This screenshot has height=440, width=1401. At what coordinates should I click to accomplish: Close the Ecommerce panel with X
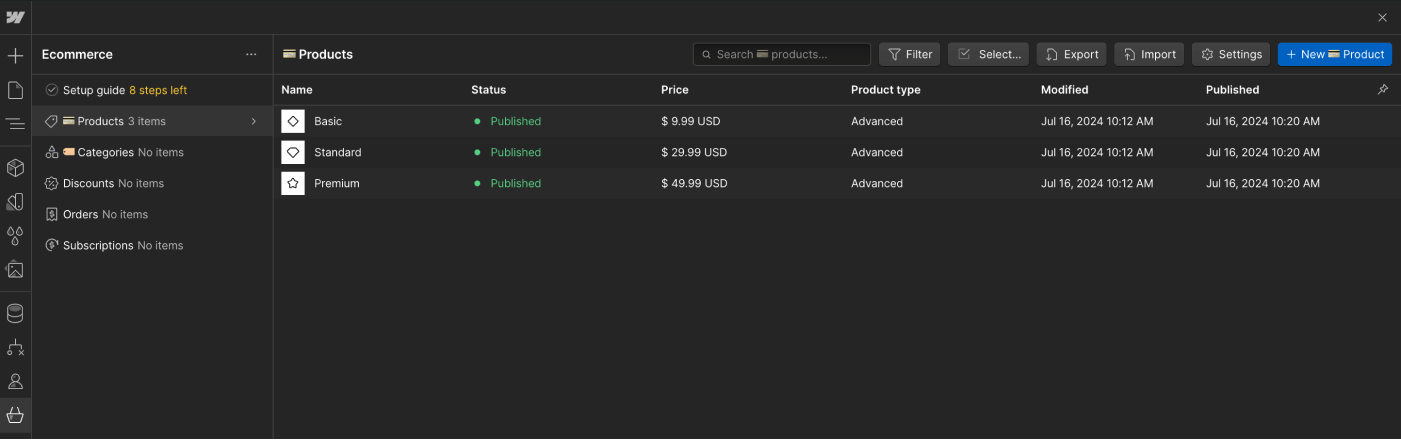coord(1383,17)
